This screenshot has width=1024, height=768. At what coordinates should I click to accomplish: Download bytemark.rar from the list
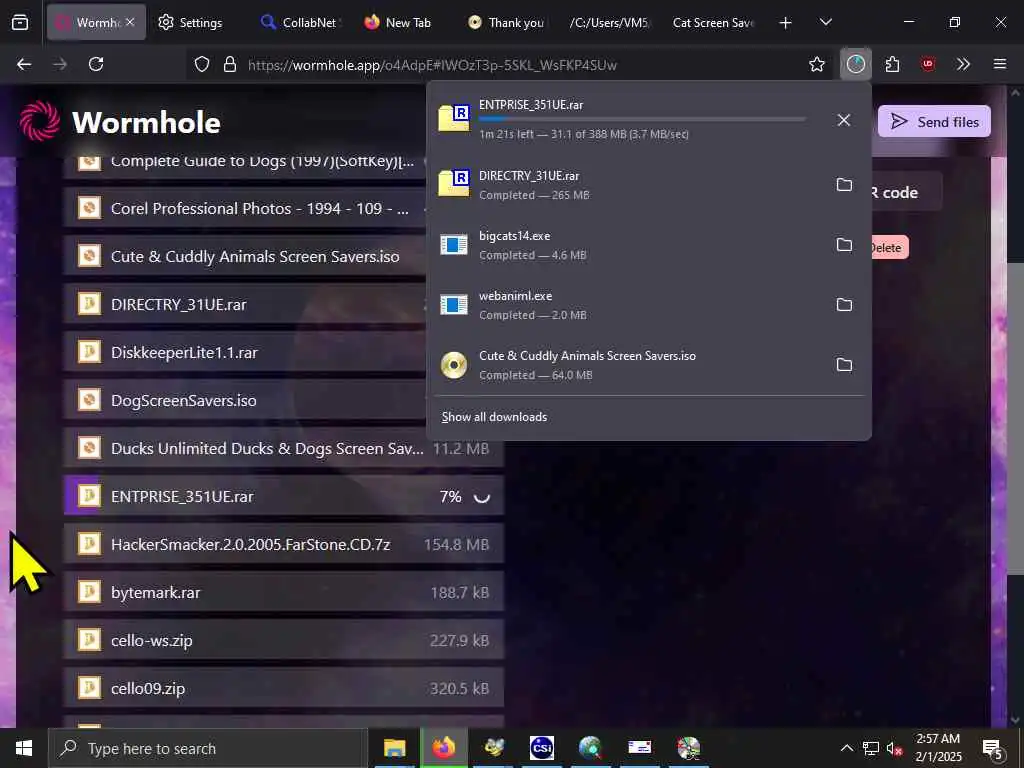(x=283, y=592)
